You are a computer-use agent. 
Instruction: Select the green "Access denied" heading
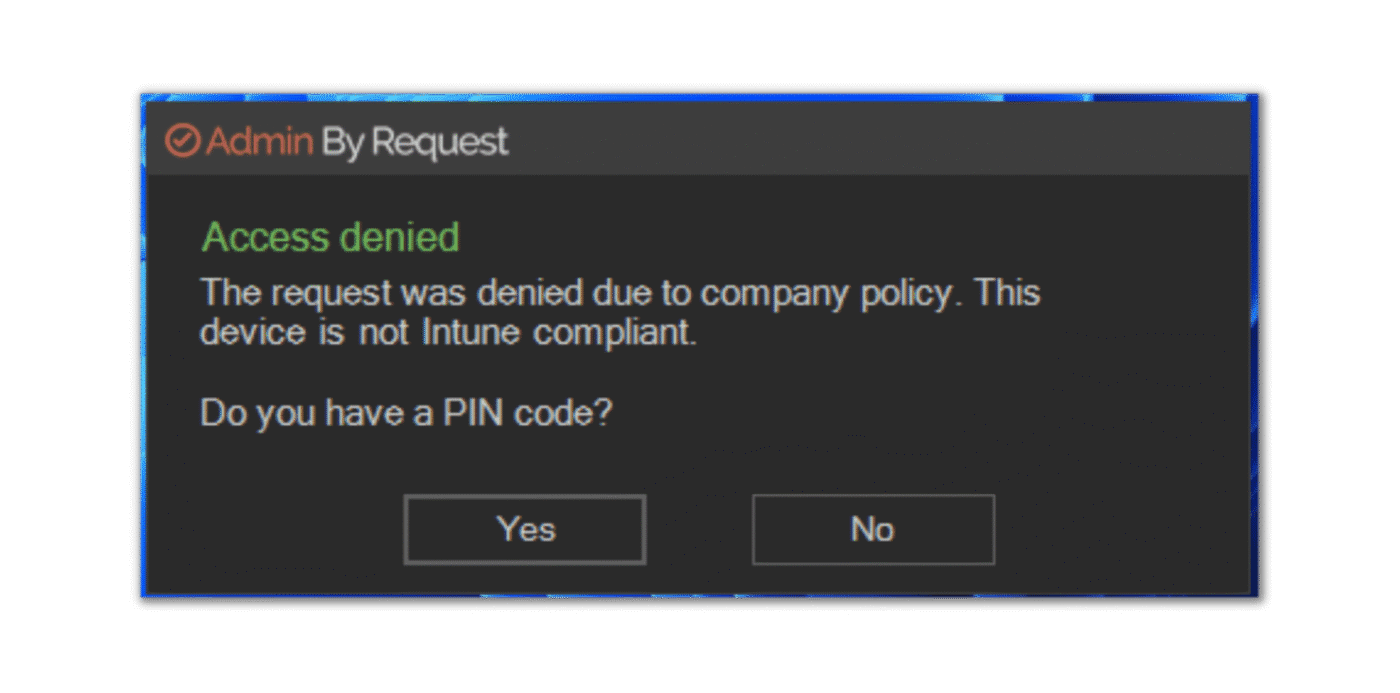pos(330,238)
